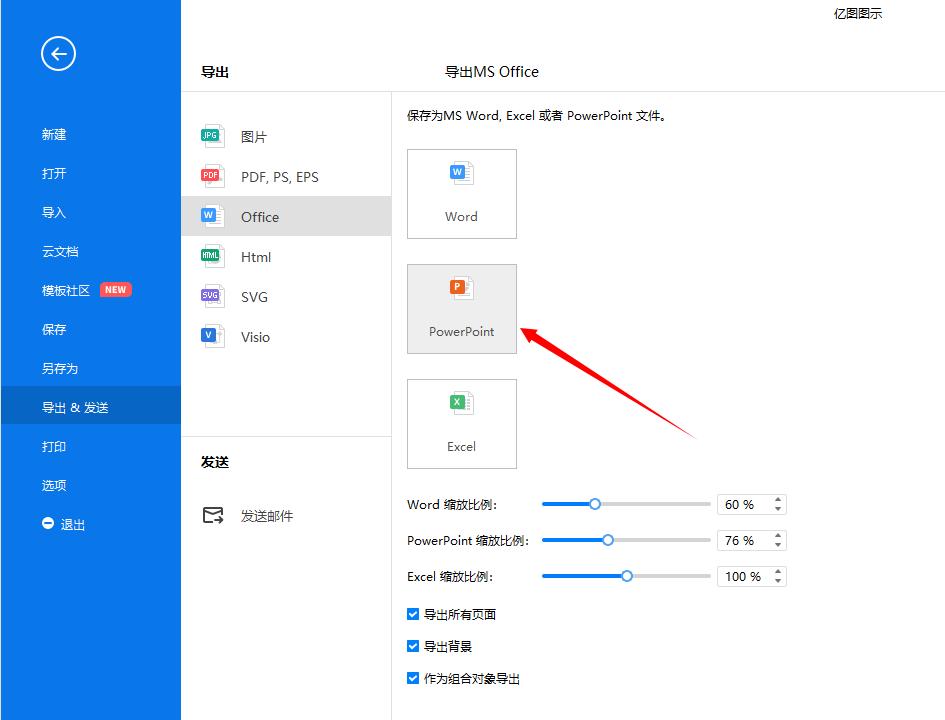Toggle the 导出所有页面 checkbox
The image size is (945, 720).
pyautogui.click(x=413, y=614)
